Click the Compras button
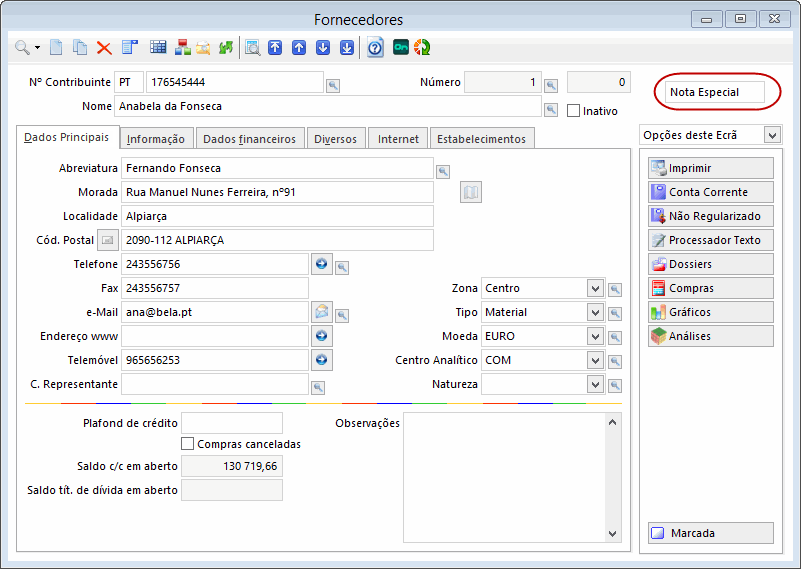Viewport: 801px width, 569px height. pyautogui.click(x=711, y=288)
